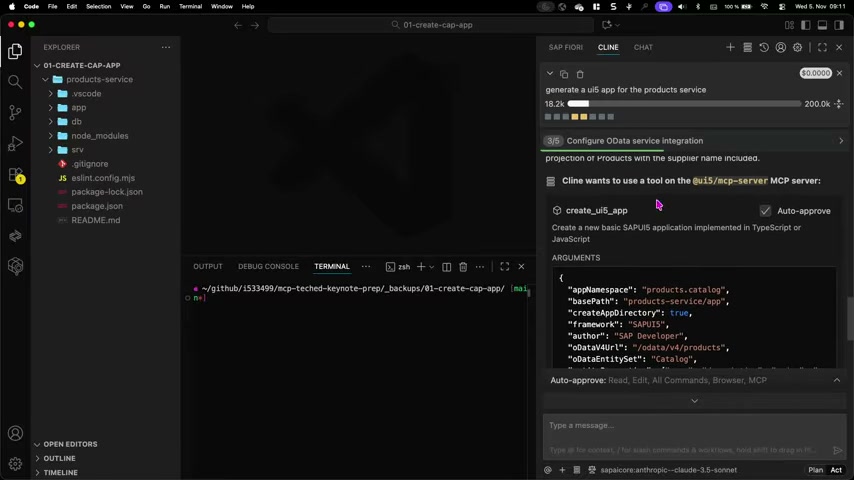Open the Selection menu
854x480 pixels.
coord(99,7)
